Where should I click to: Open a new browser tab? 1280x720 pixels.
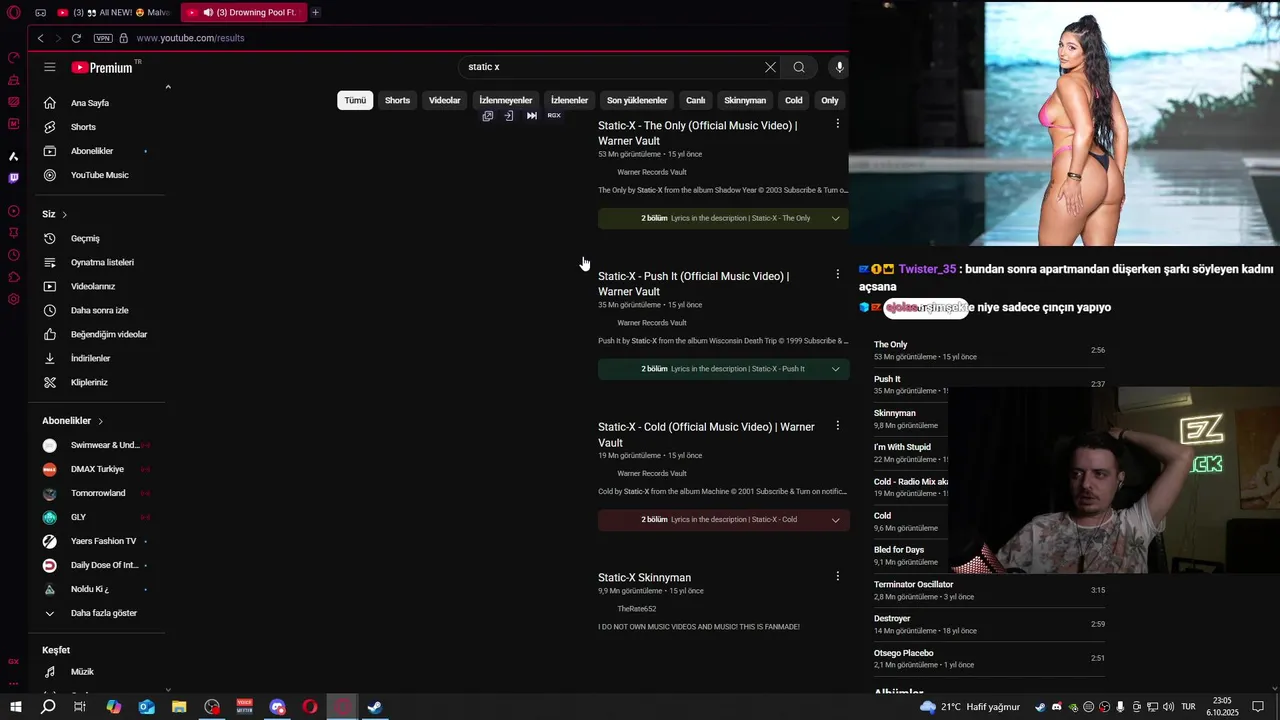coord(315,12)
